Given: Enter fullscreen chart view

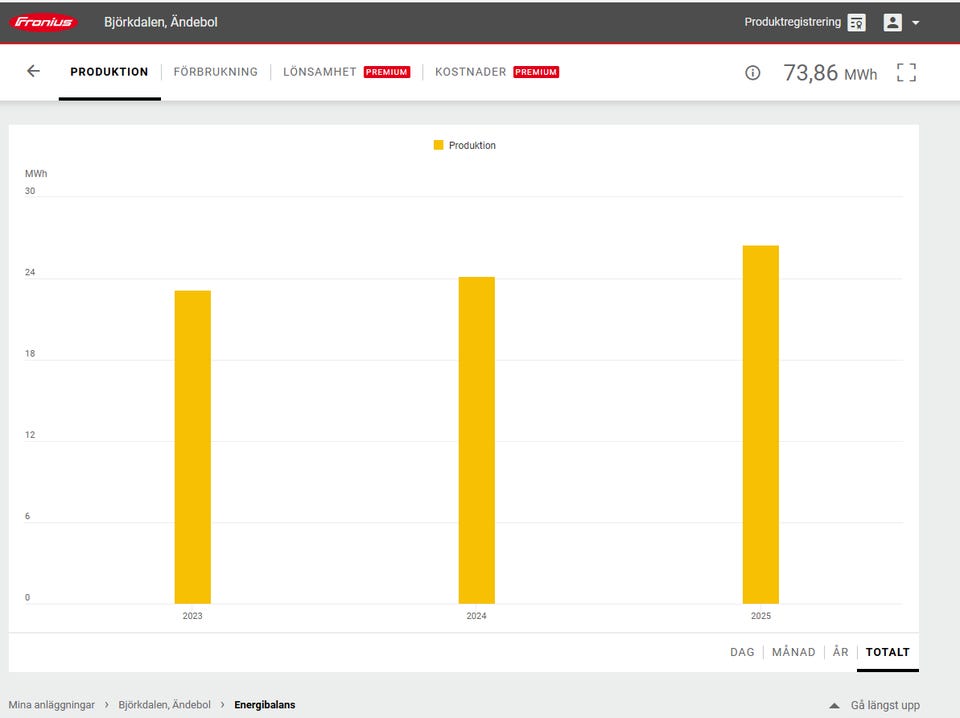Looking at the screenshot, I should click(x=906, y=72).
